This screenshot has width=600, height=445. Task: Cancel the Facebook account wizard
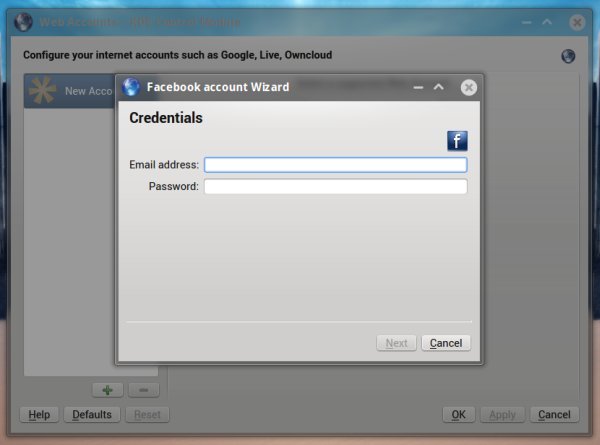446,343
